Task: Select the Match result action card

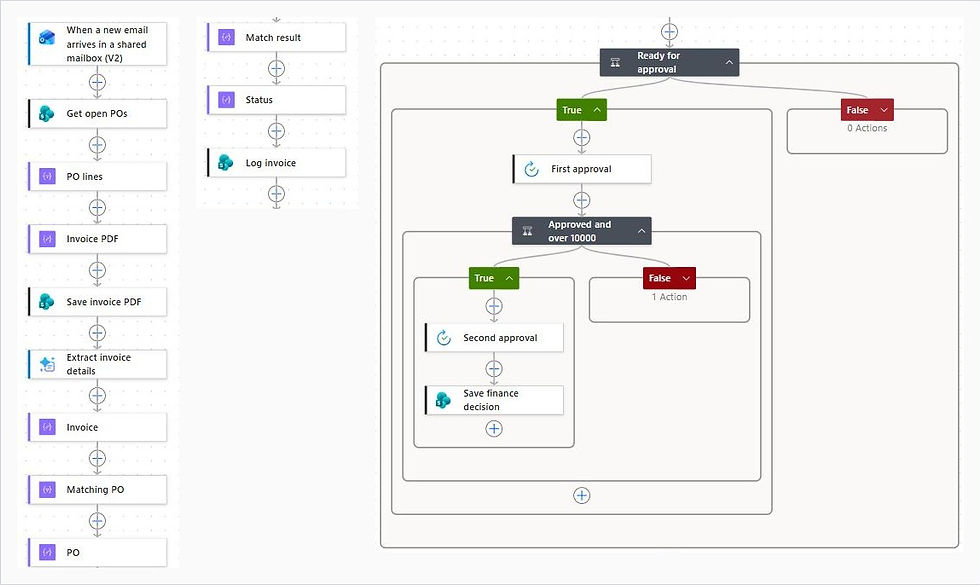Action: click(x=276, y=38)
